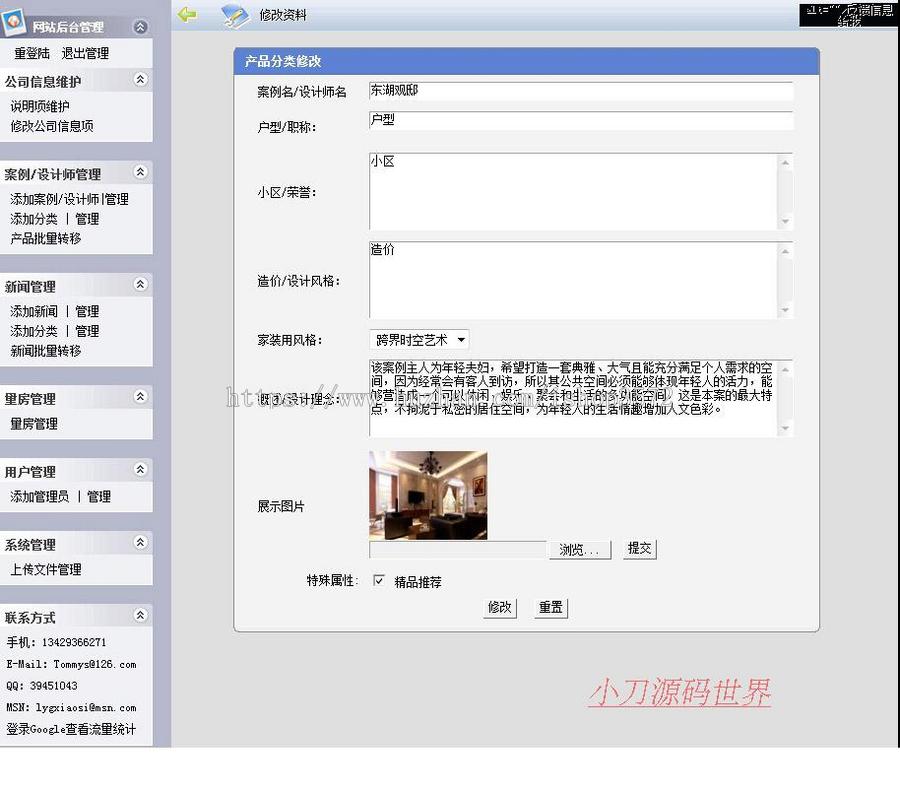Collapse the 新闻管理 section
Image resolution: width=900 pixels, height=790 pixels.
(x=140, y=284)
